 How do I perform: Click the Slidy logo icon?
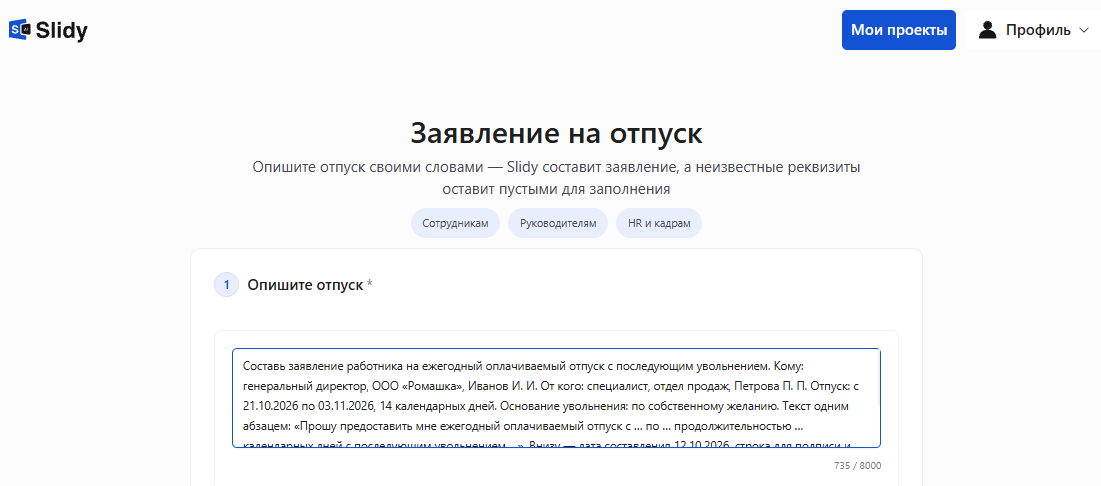pos(20,29)
